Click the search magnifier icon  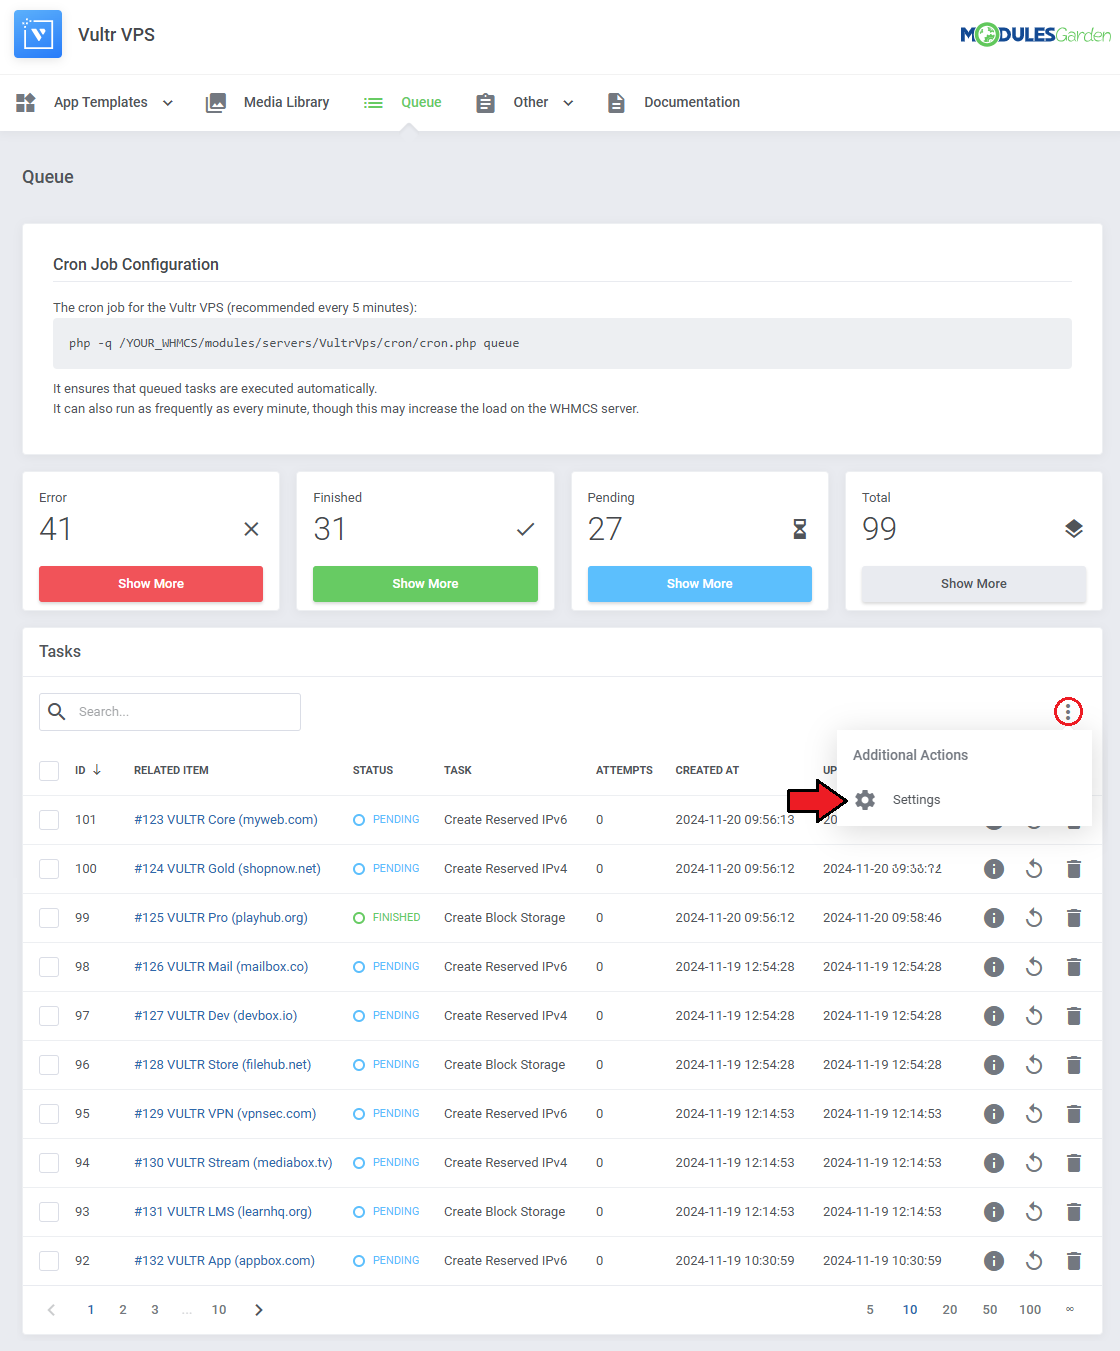coord(57,711)
